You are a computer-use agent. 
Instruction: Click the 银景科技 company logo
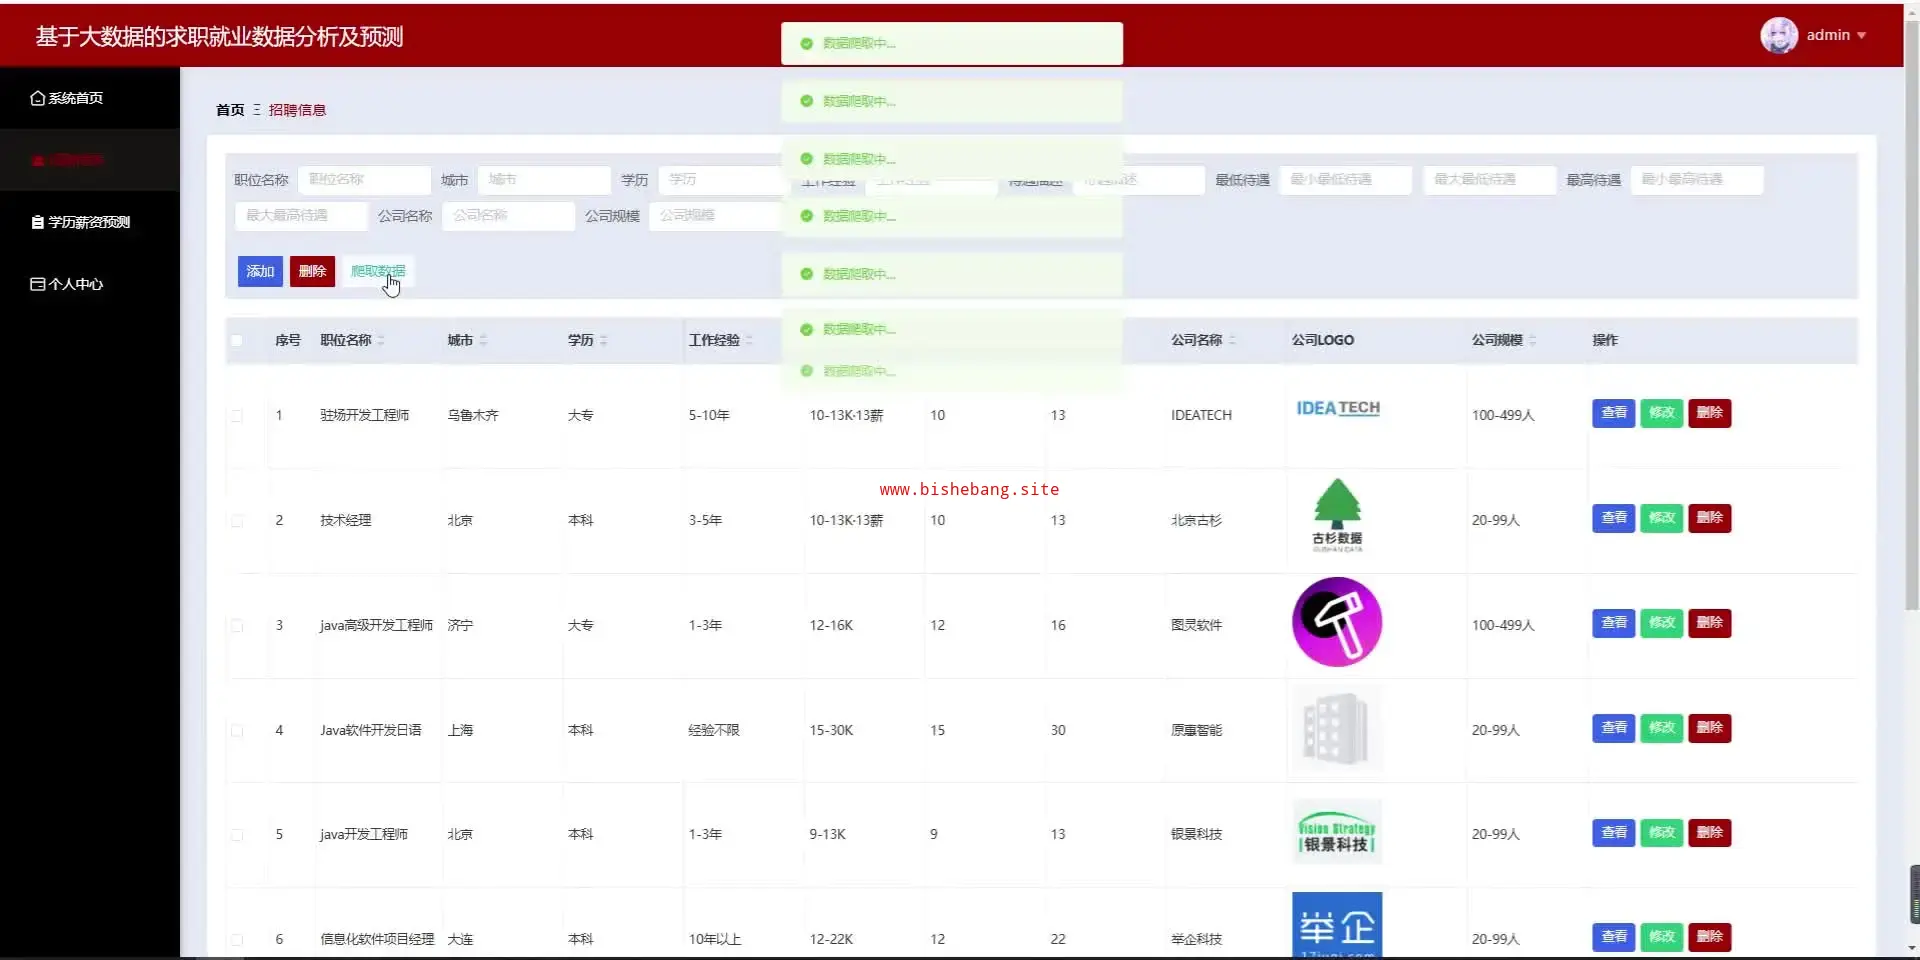coord(1337,832)
